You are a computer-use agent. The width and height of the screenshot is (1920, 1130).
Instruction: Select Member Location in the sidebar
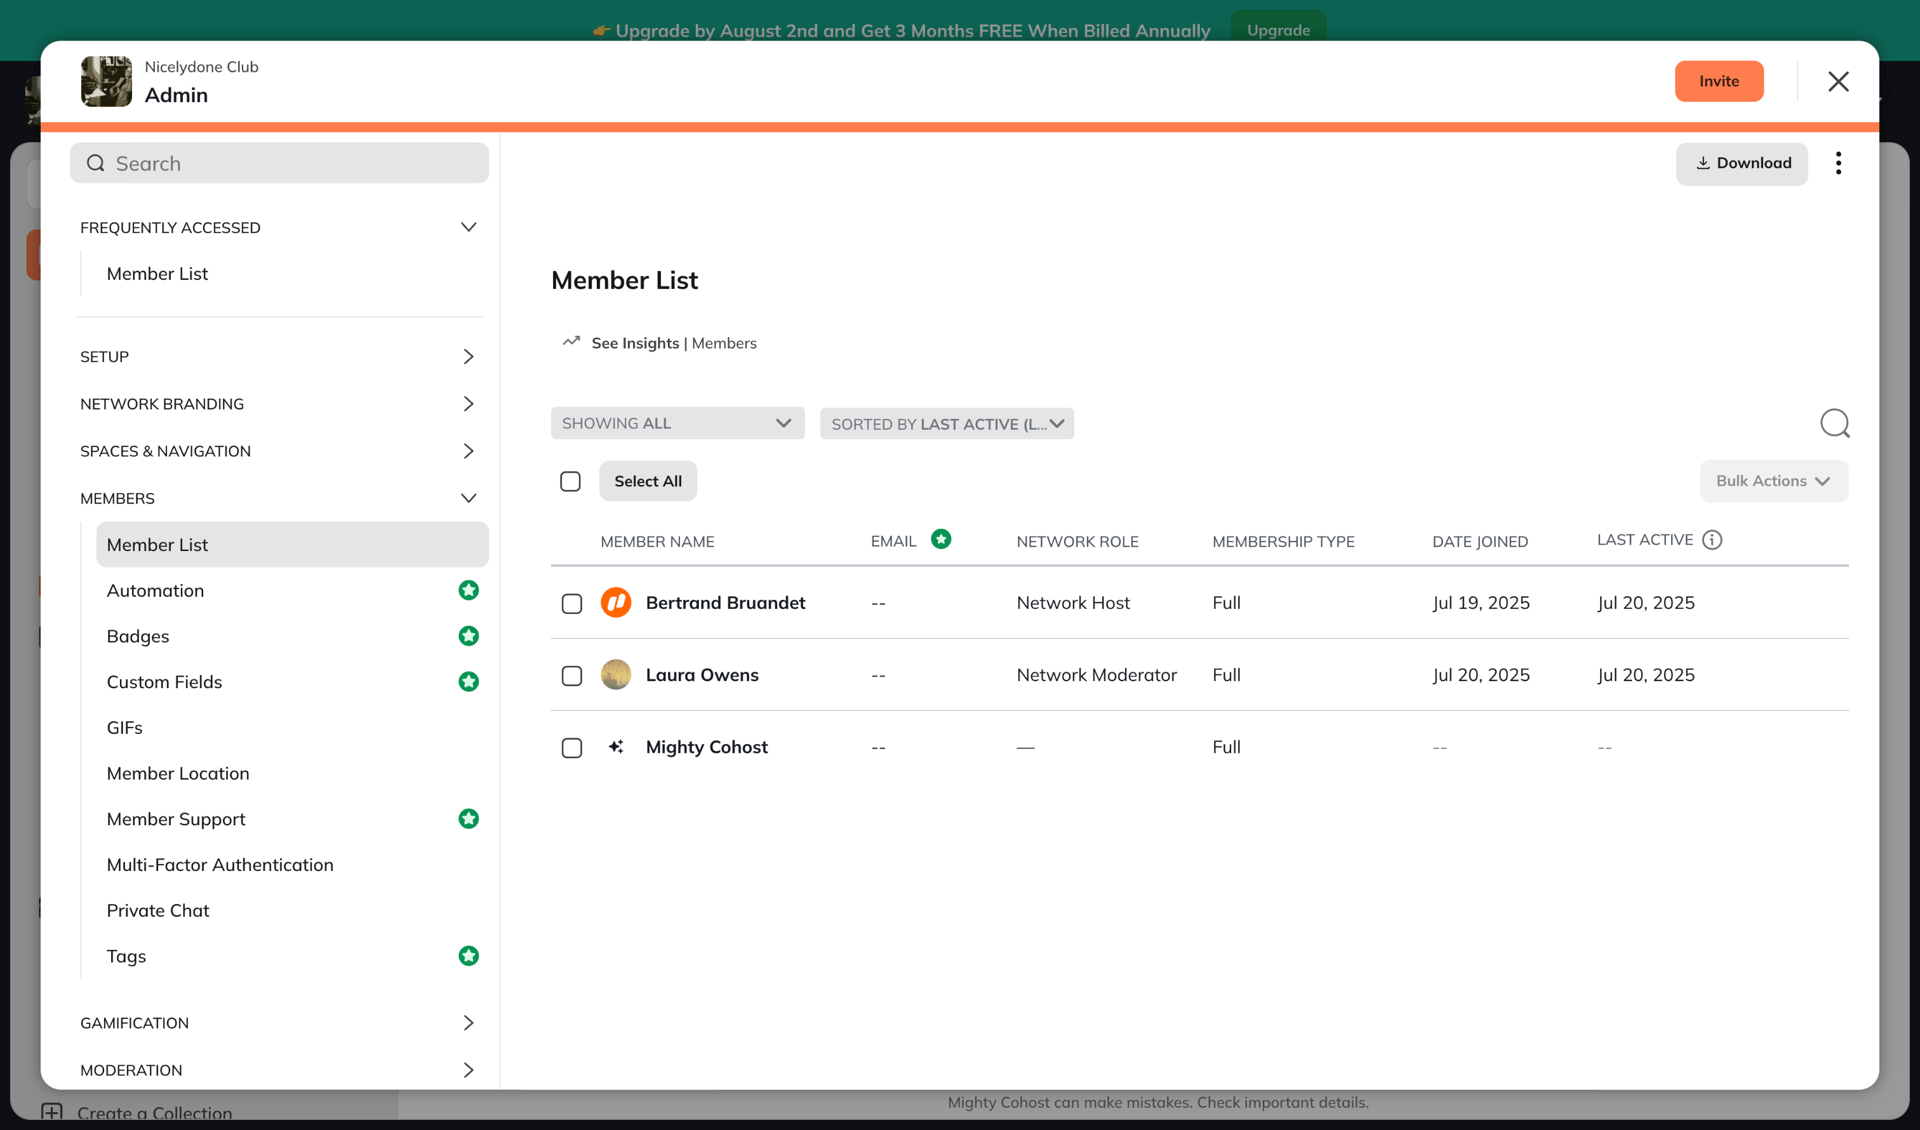point(178,773)
